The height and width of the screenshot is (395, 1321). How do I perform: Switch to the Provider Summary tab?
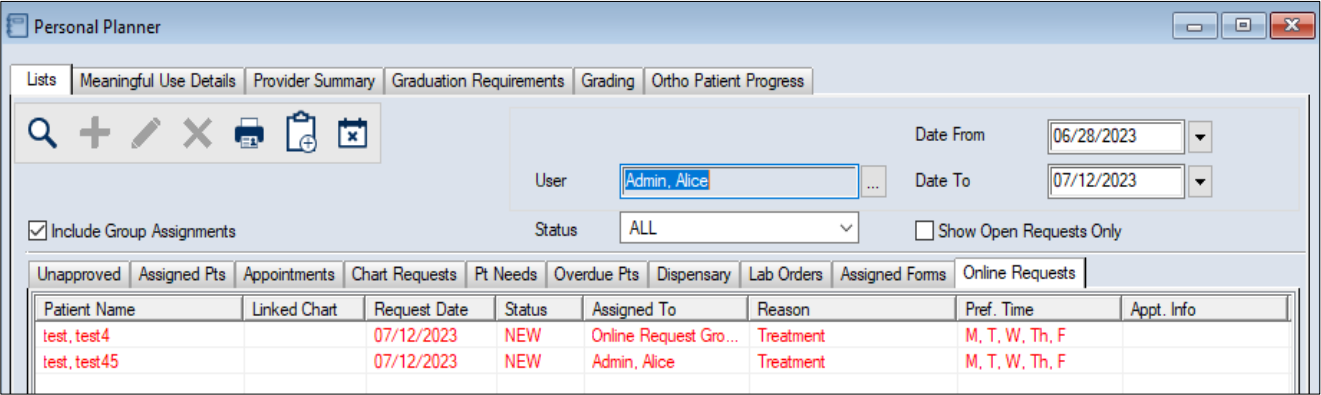[314, 81]
